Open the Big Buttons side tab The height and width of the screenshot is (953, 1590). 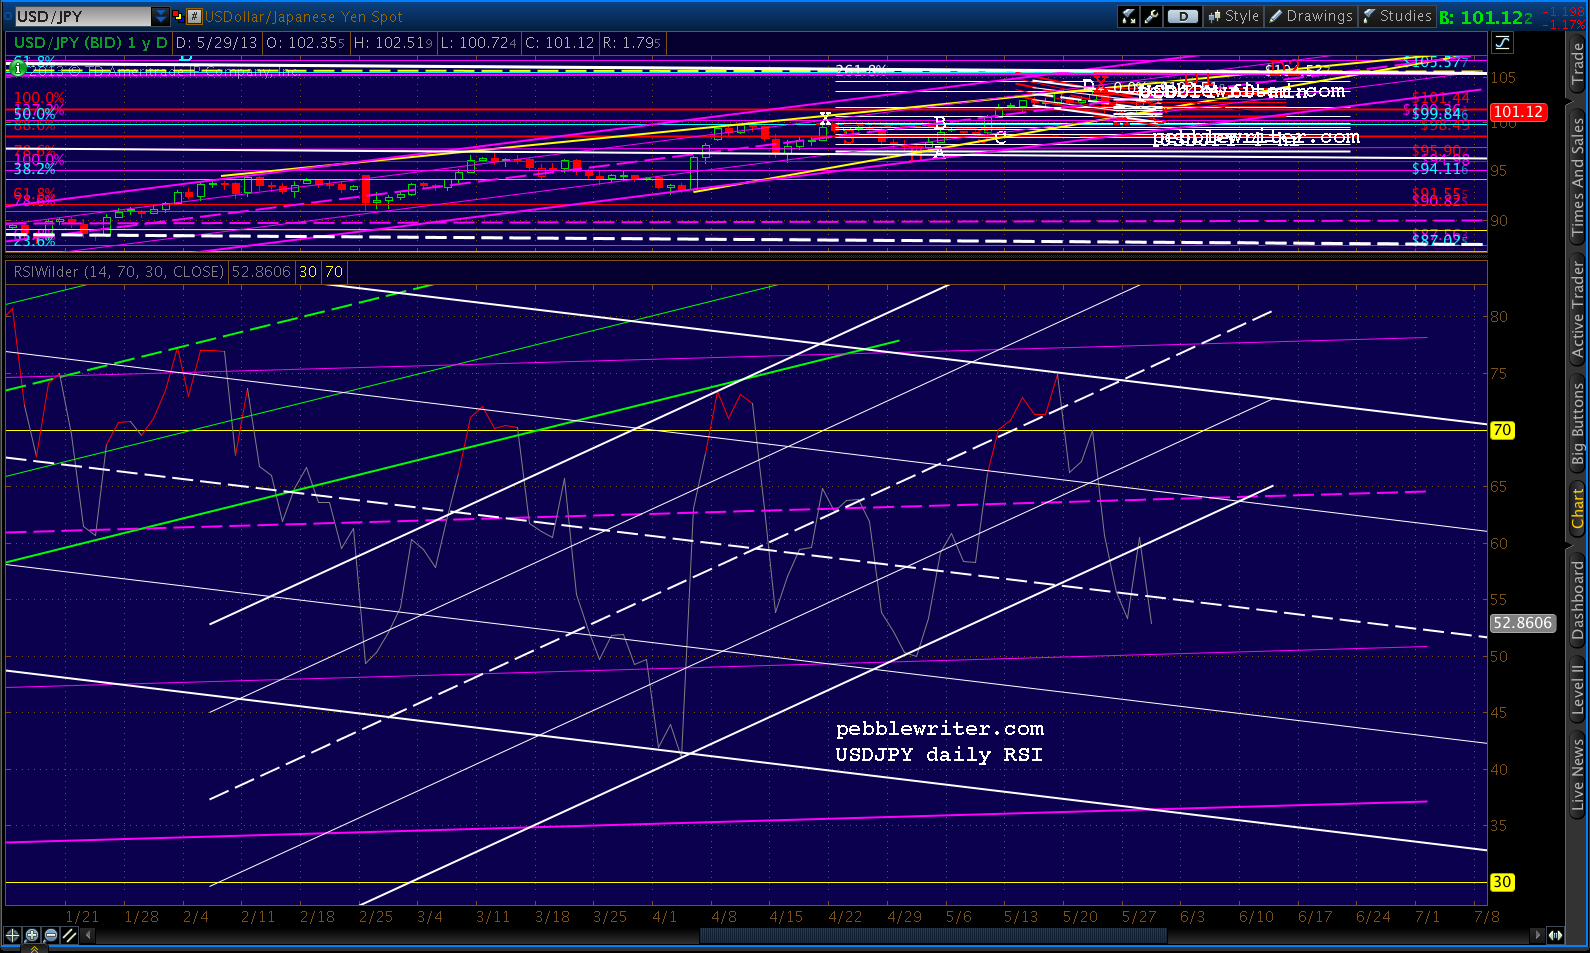tap(1578, 424)
